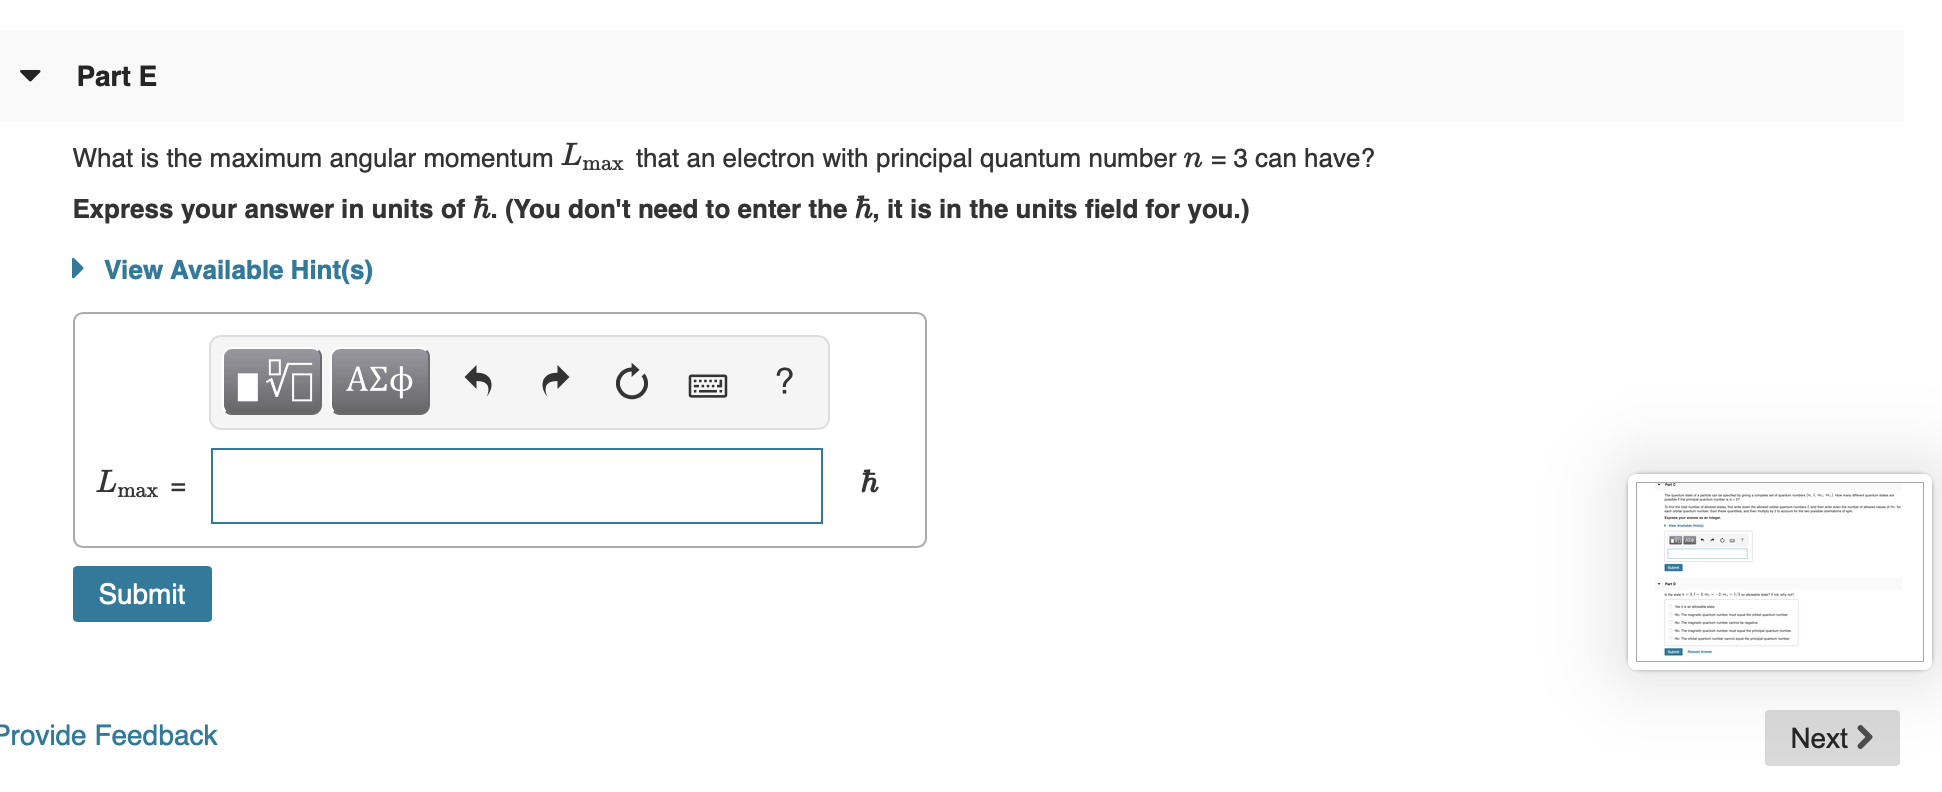Click the chevron on the Next button
This screenshot has width=1942, height=792.
[1865, 738]
